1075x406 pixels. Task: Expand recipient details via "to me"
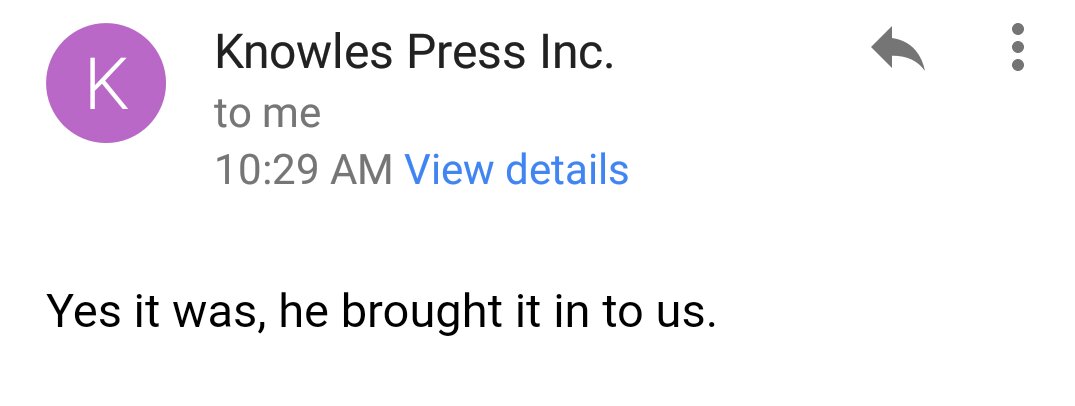click(267, 113)
